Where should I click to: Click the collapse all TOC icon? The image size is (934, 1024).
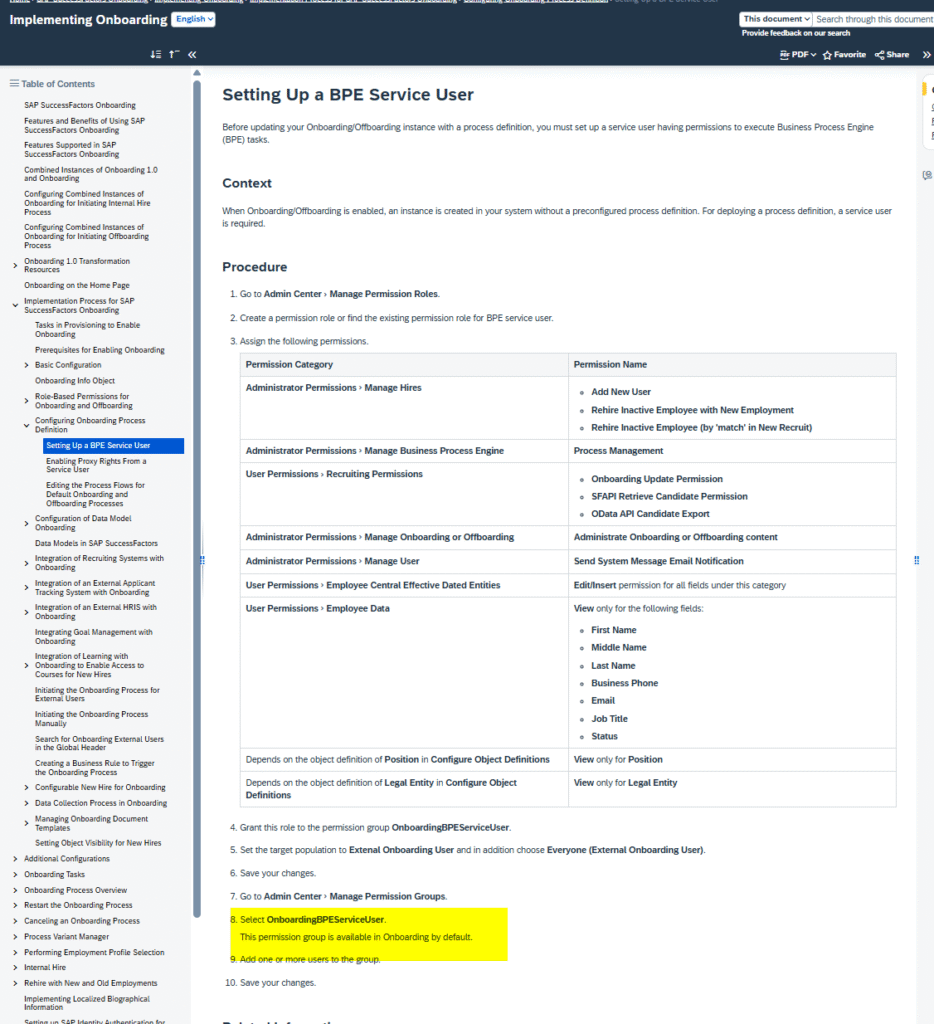174,55
